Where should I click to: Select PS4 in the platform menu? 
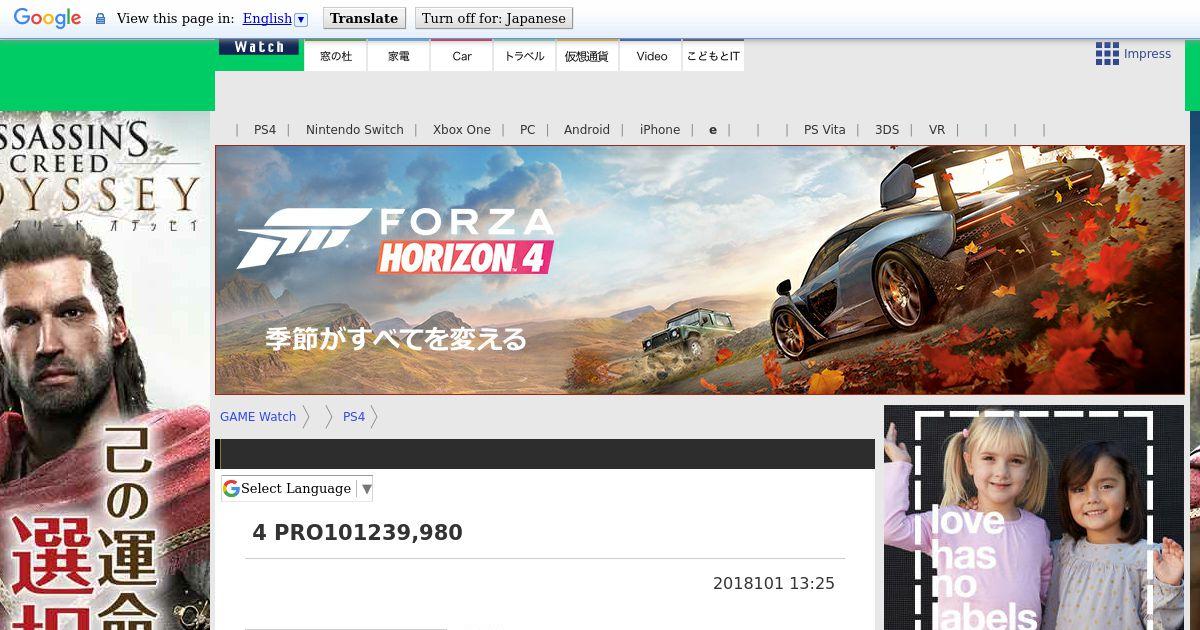(265, 130)
